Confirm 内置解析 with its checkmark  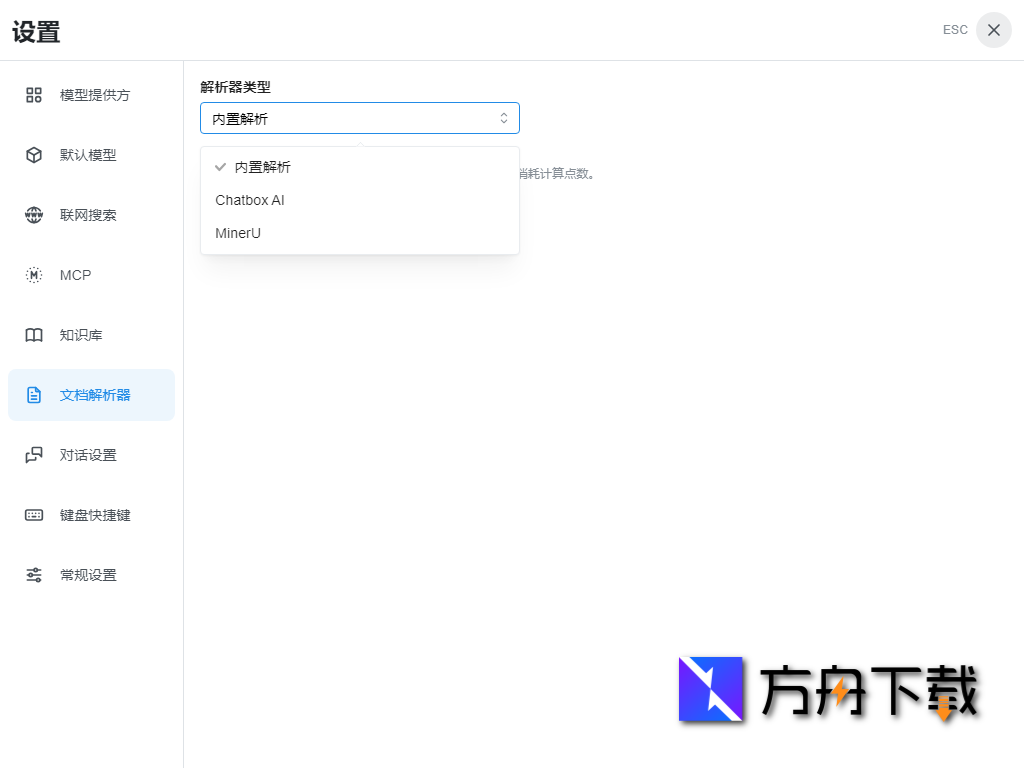tap(262, 167)
